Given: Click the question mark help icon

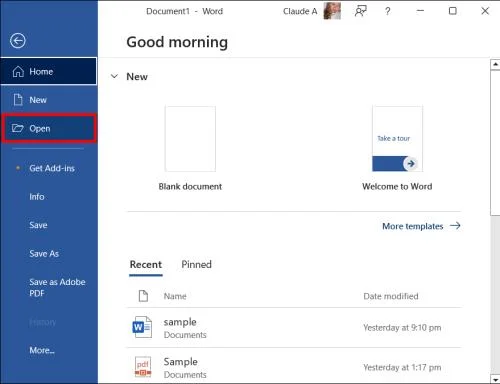Looking at the screenshot, I should [x=387, y=11].
